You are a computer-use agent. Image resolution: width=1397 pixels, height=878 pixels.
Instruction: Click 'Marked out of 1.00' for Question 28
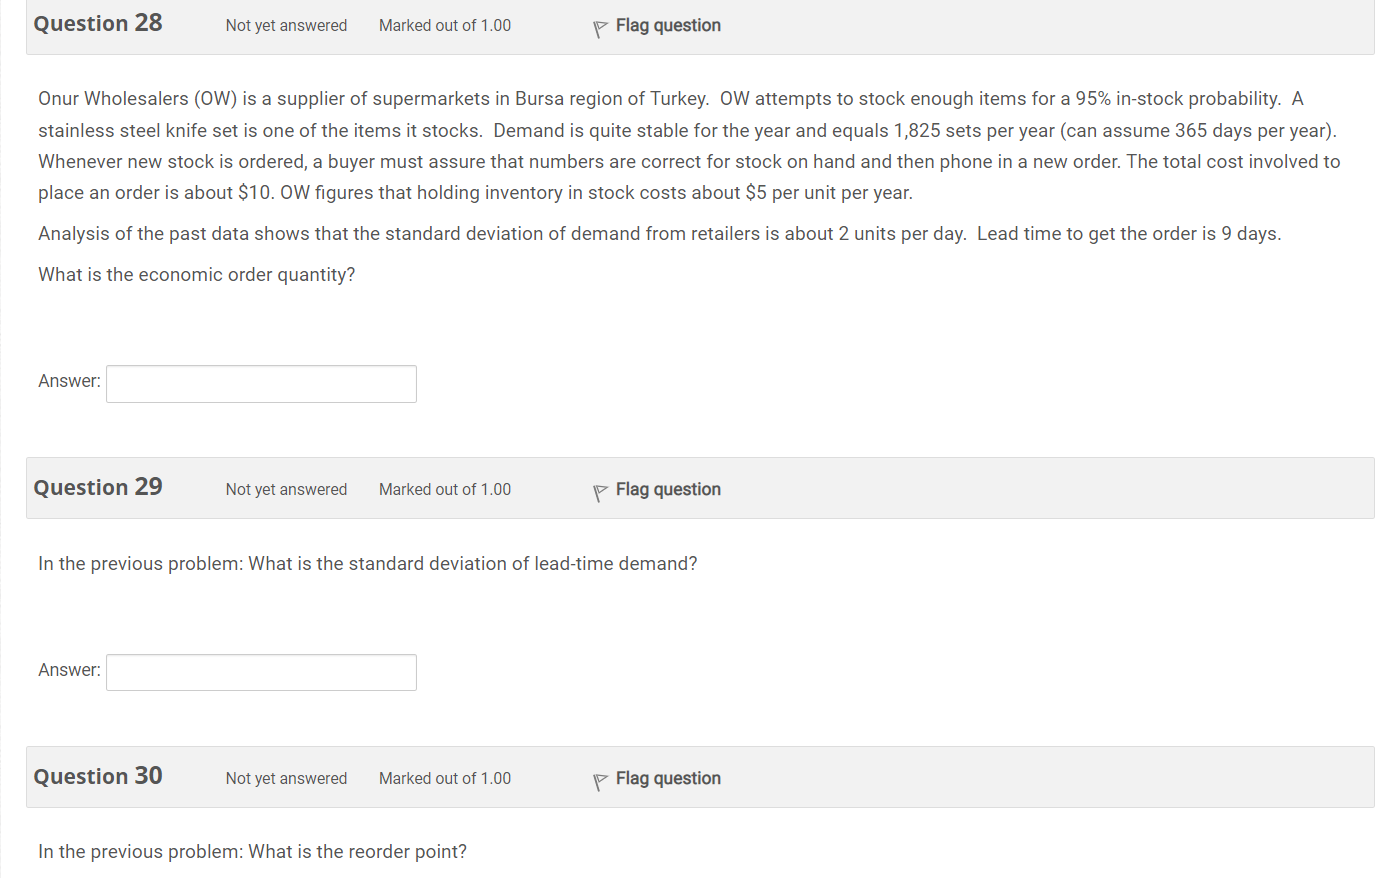coord(444,25)
